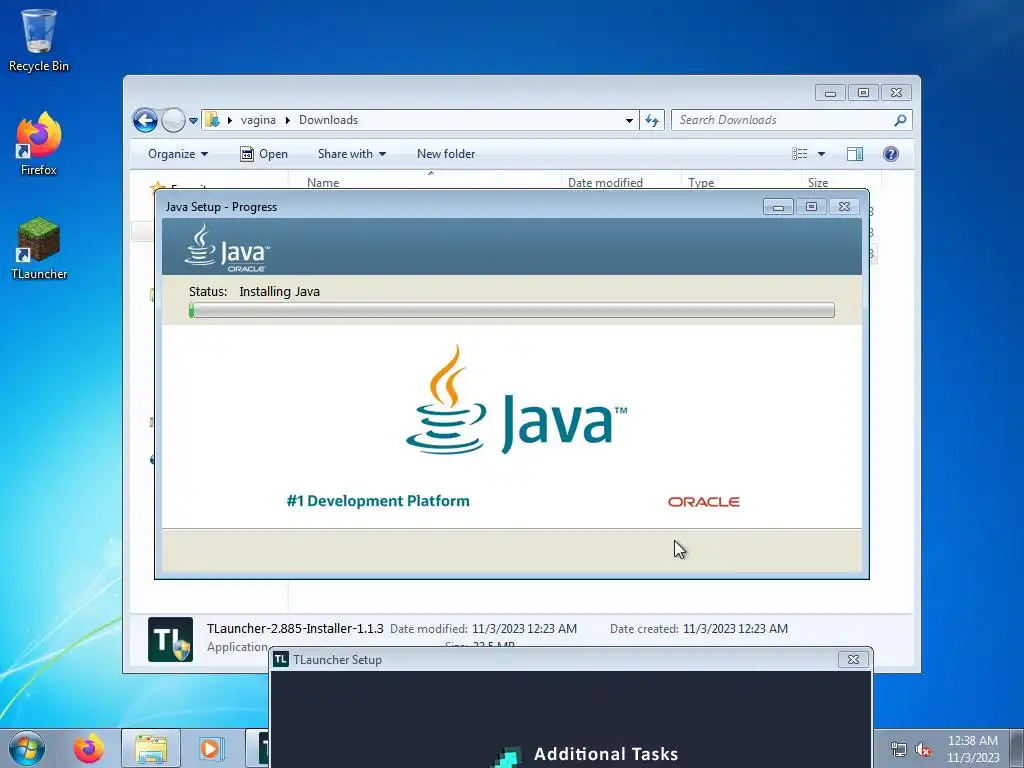Click the Open toolbar button
Image resolution: width=1024 pixels, height=768 pixels.
[x=264, y=154]
